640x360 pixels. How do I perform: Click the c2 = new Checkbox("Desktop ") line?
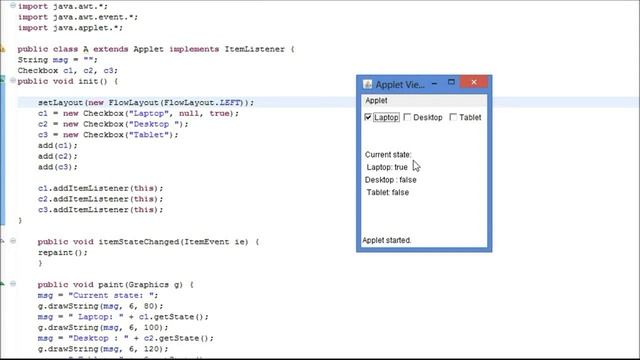click(113, 124)
